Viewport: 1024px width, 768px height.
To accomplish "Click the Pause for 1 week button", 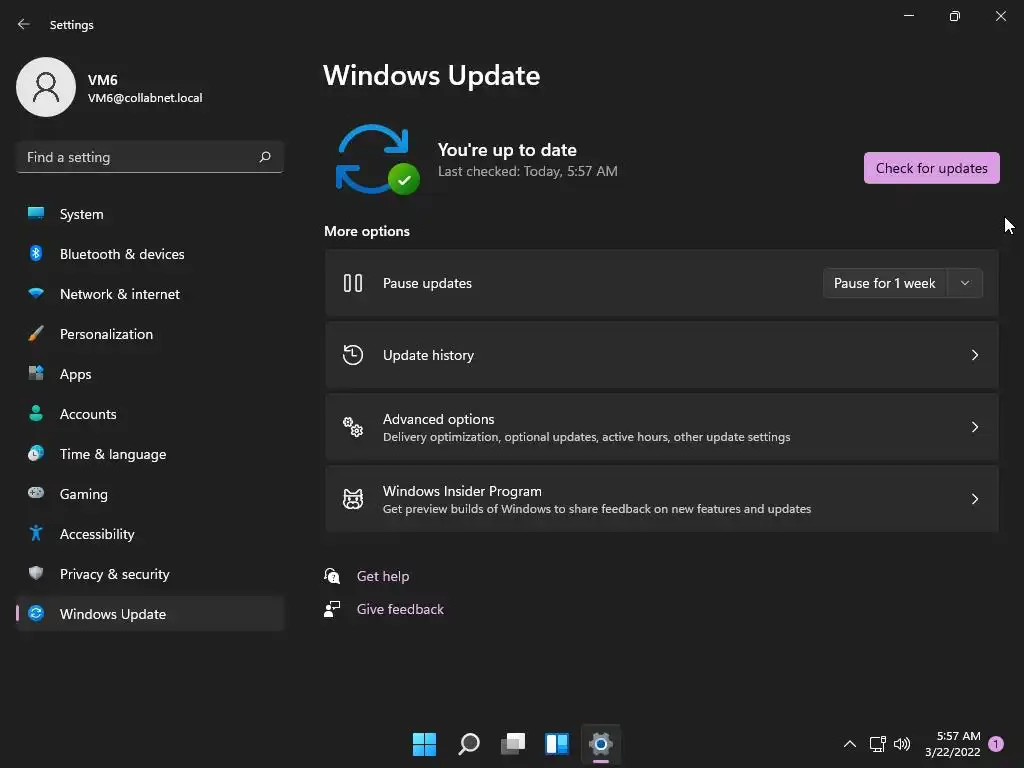I will point(884,283).
